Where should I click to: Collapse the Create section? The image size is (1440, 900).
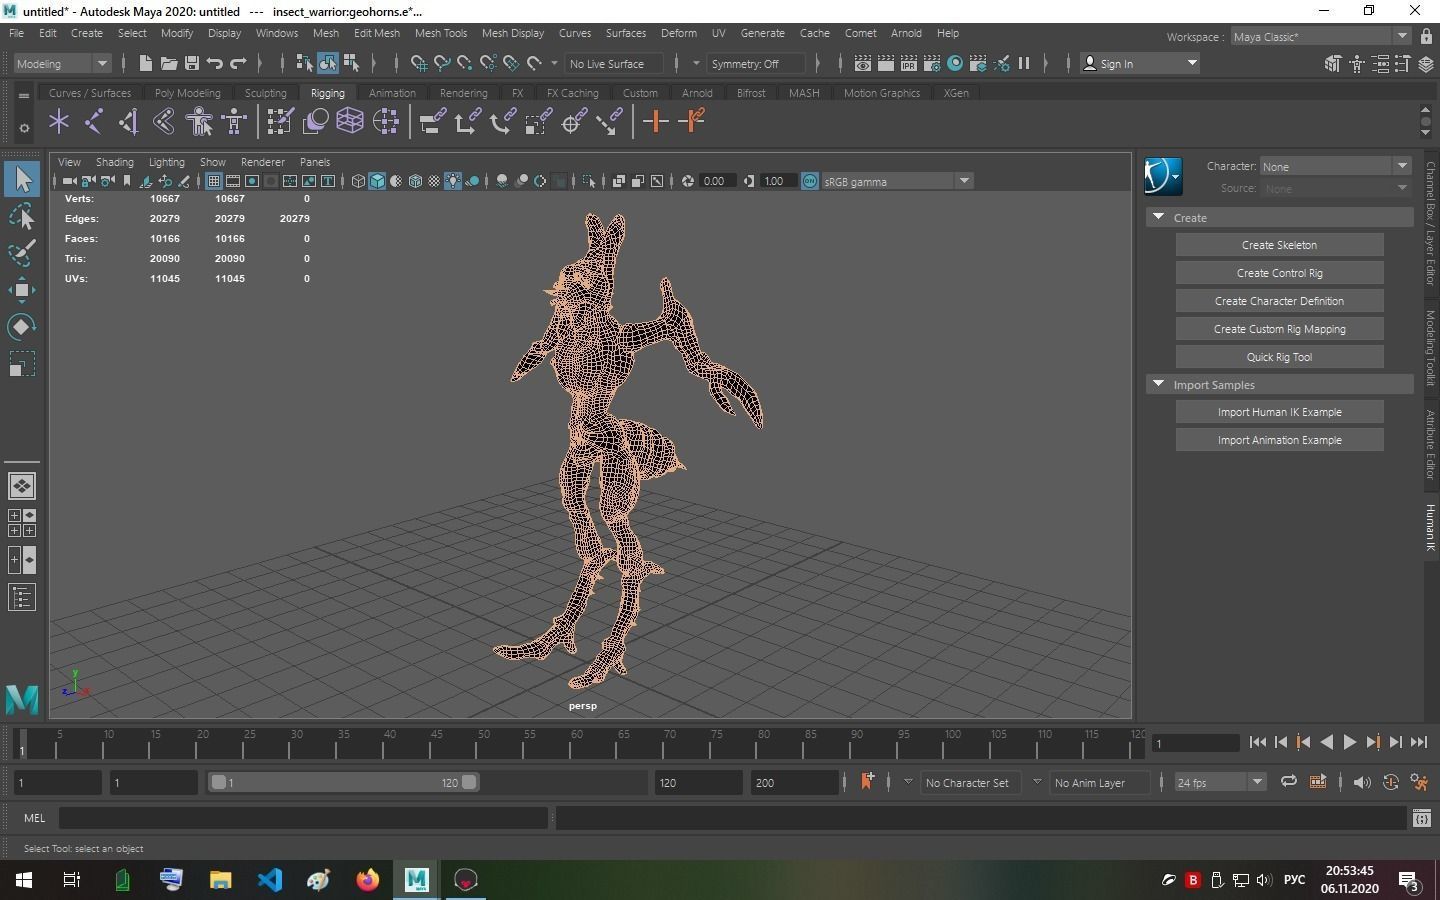[1158, 217]
